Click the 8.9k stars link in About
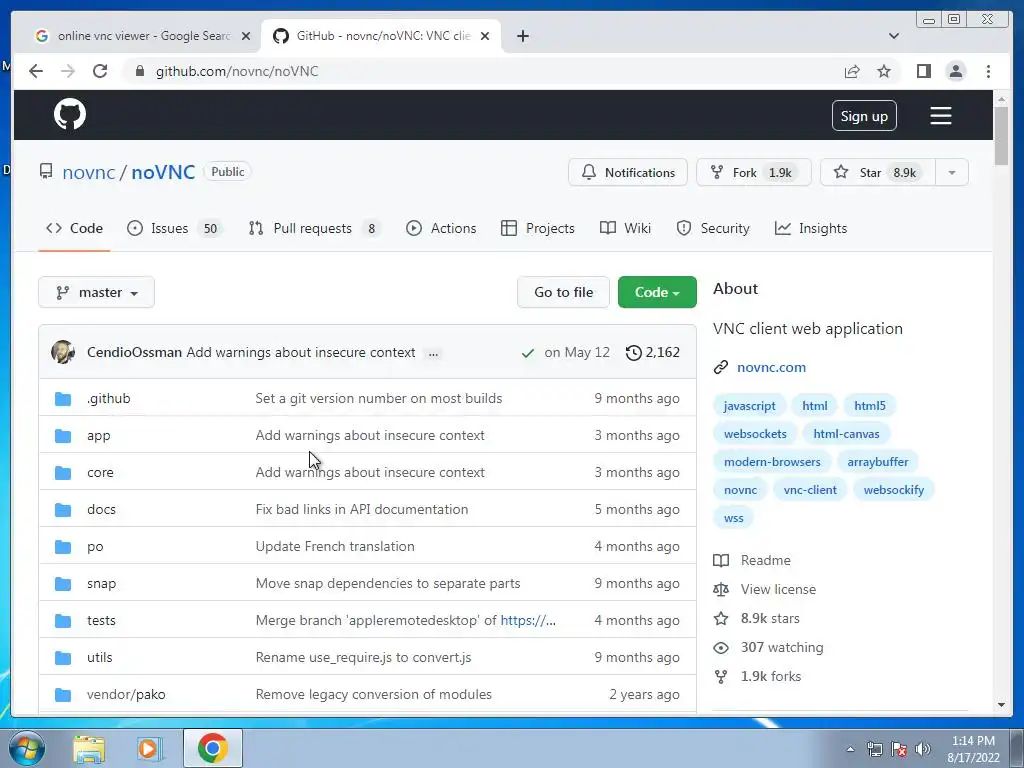This screenshot has height=768, width=1024. click(770, 618)
